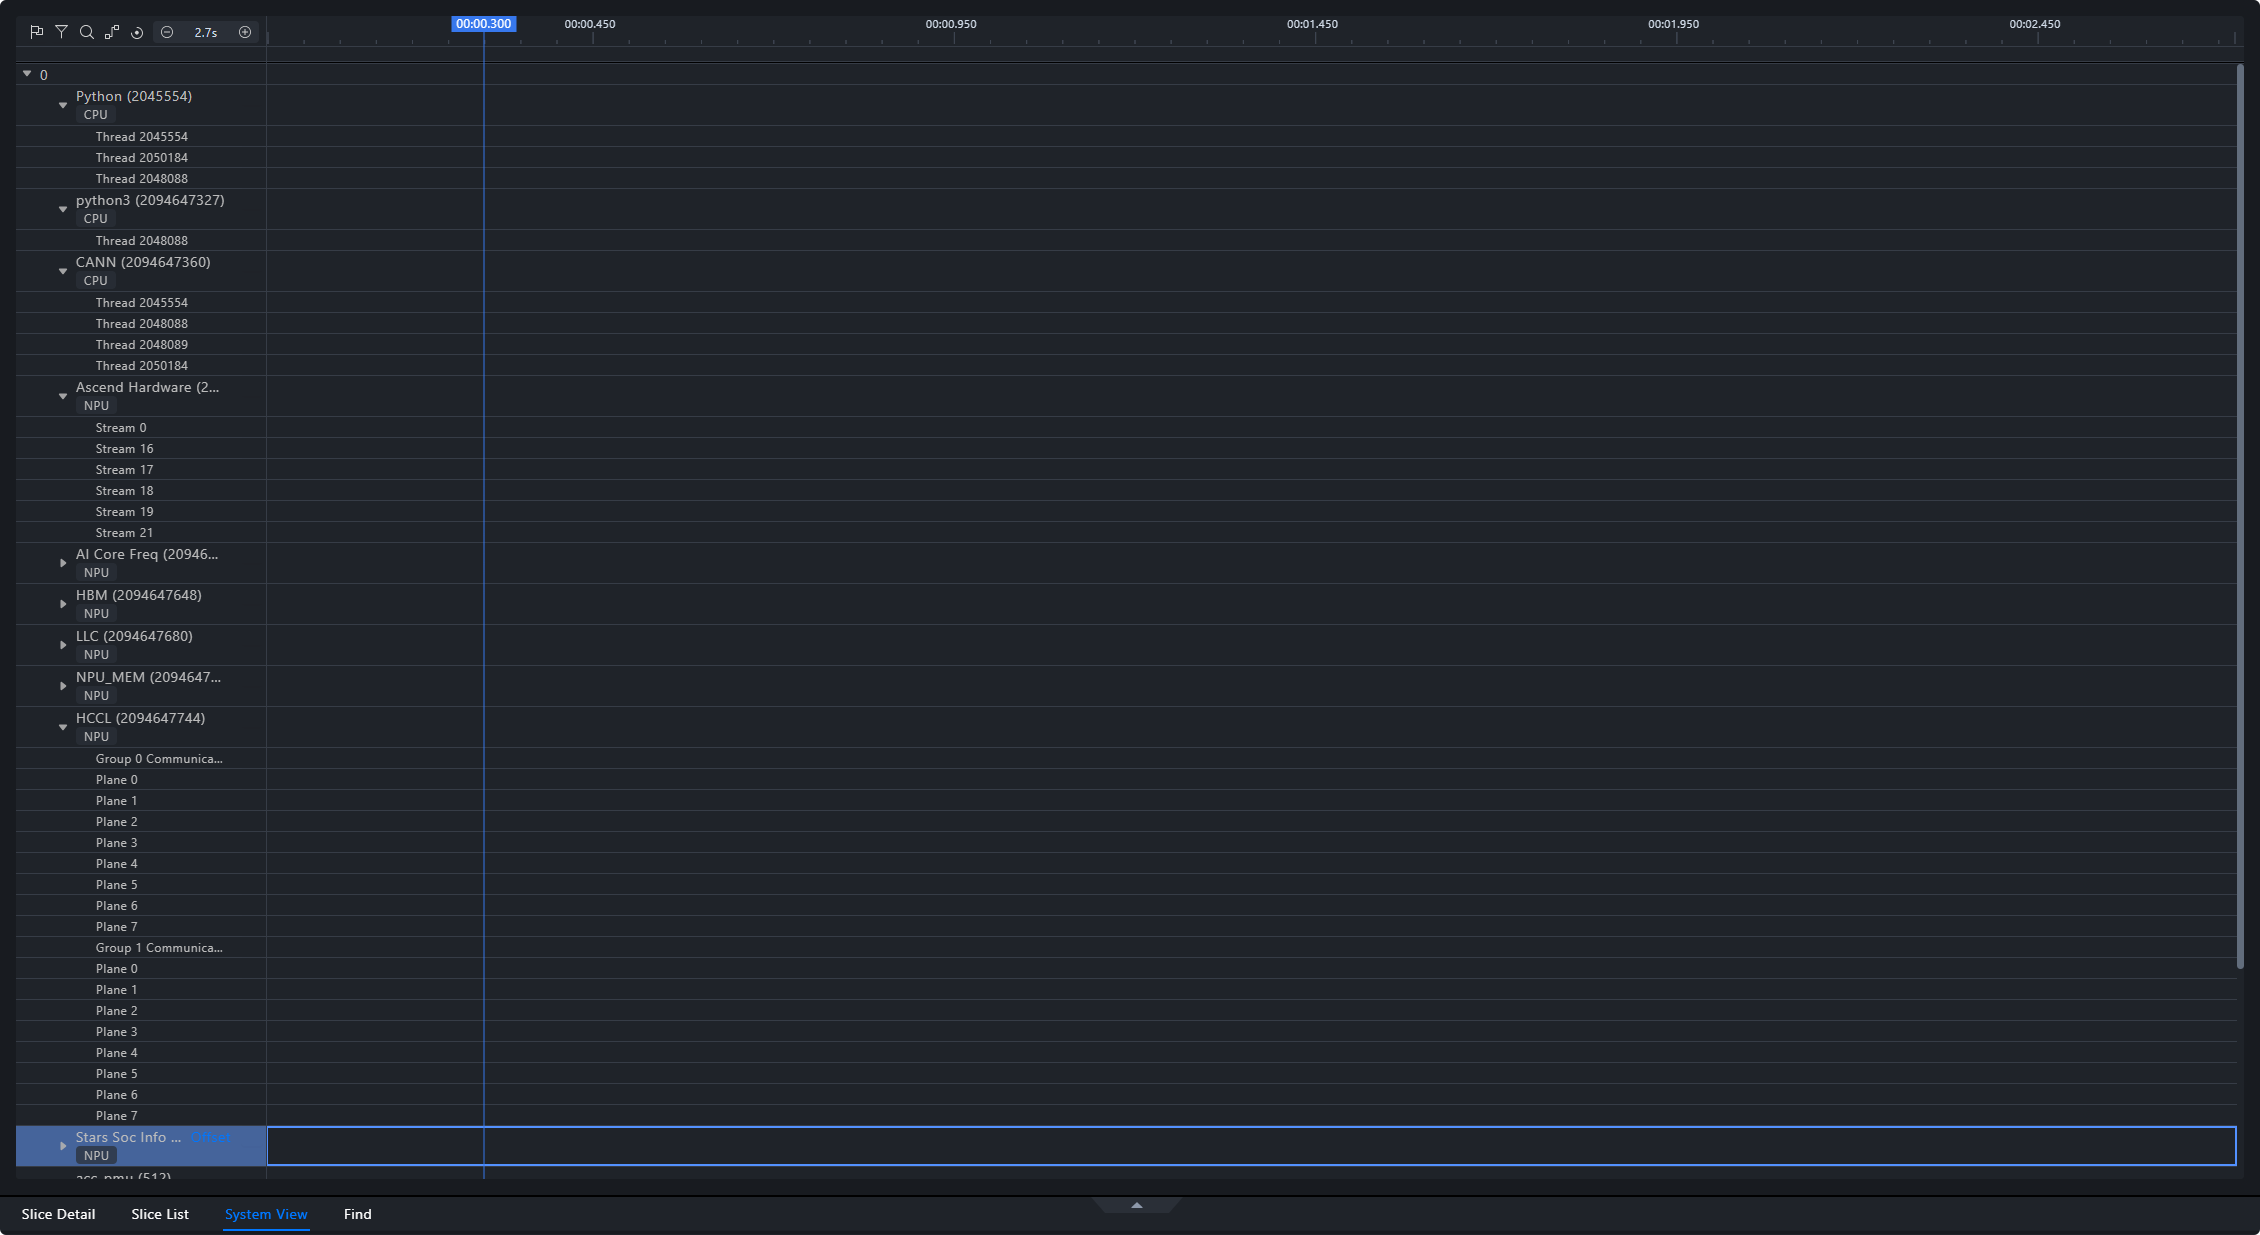Select Thread 2050184 under Python process
The height and width of the screenshot is (1235, 2260).
tap(141, 158)
